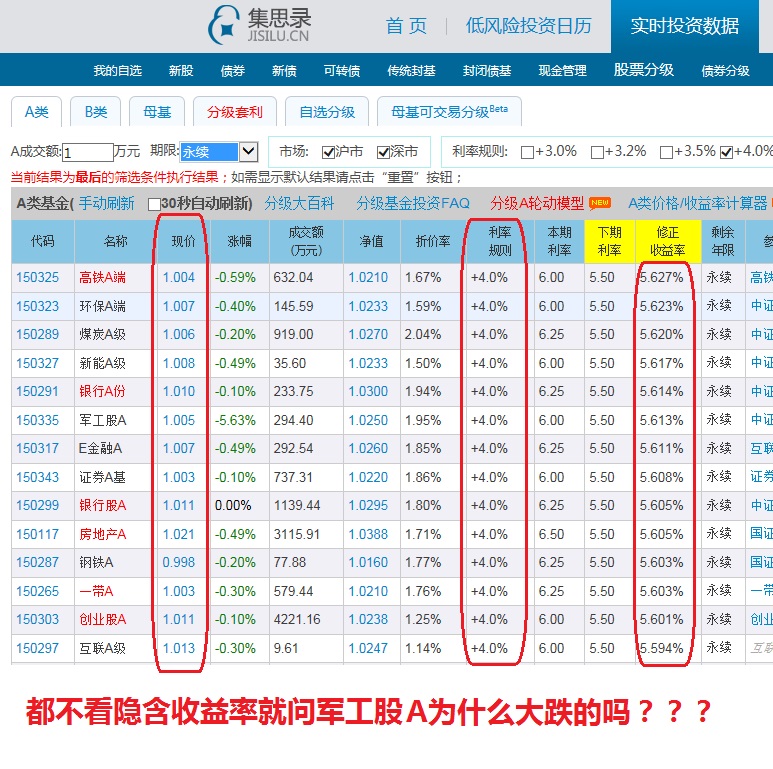Open 首页 in top navigation

tap(406, 26)
